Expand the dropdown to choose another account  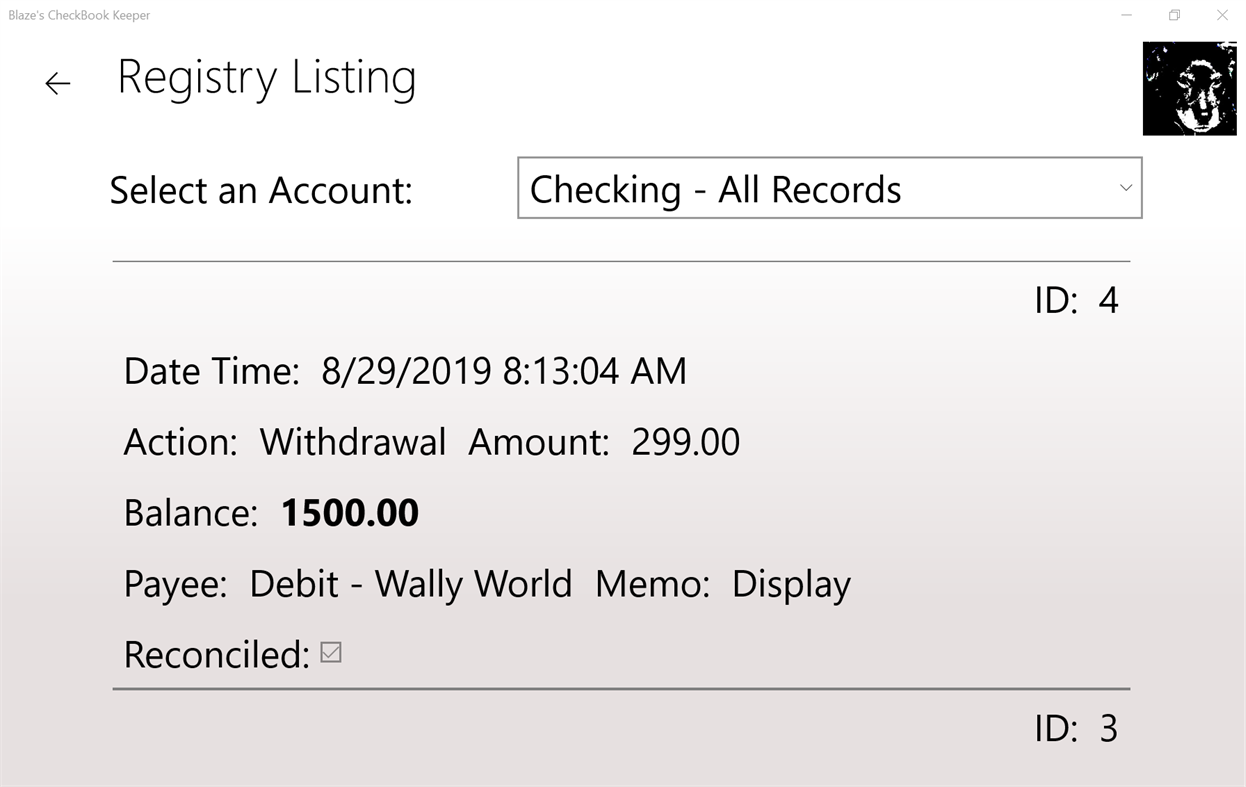[x=1124, y=188]
